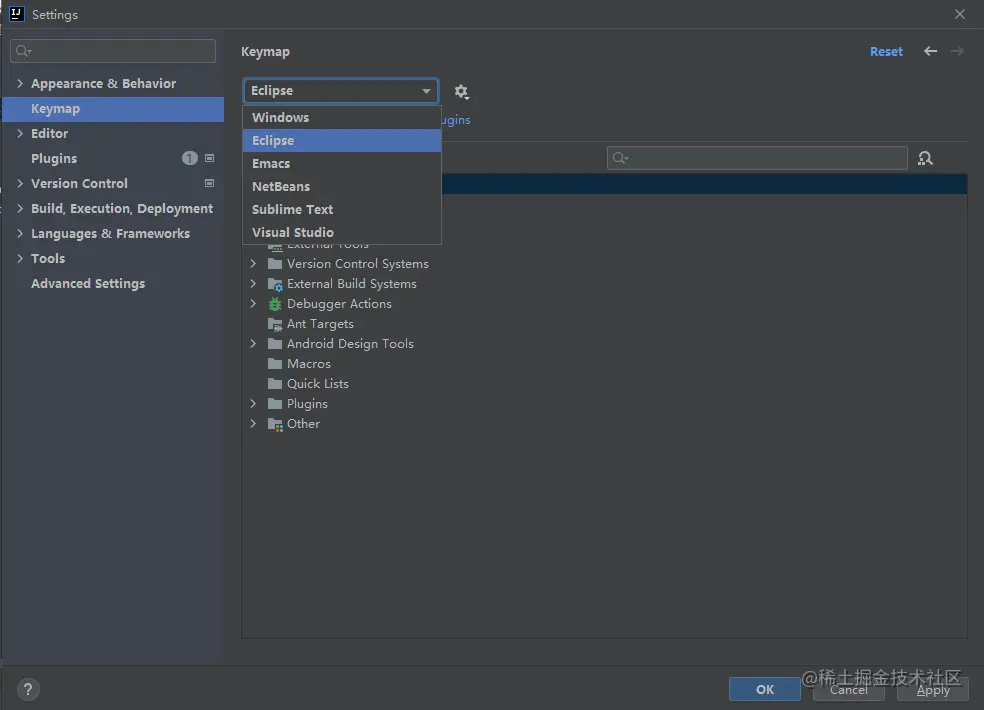Expand the Plugins tree node
Image resolution: width=984 pixels, height=710 pixels.
(x=253, y=404)
